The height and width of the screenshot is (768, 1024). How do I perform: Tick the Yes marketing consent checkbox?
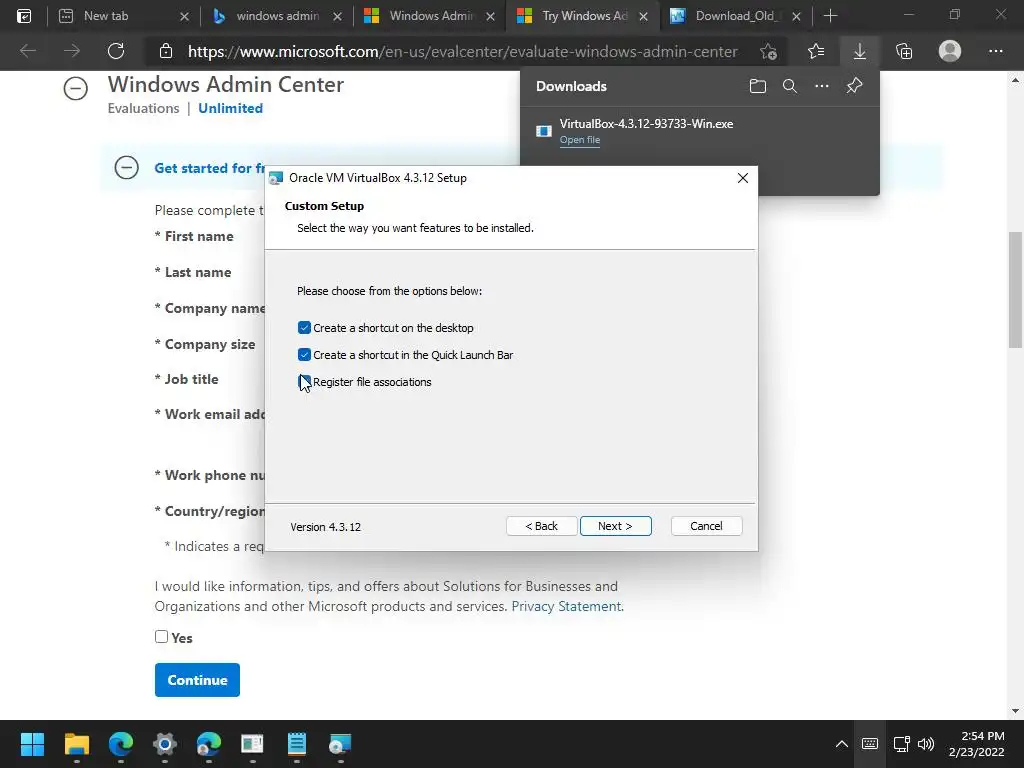(x=161, y=637)
